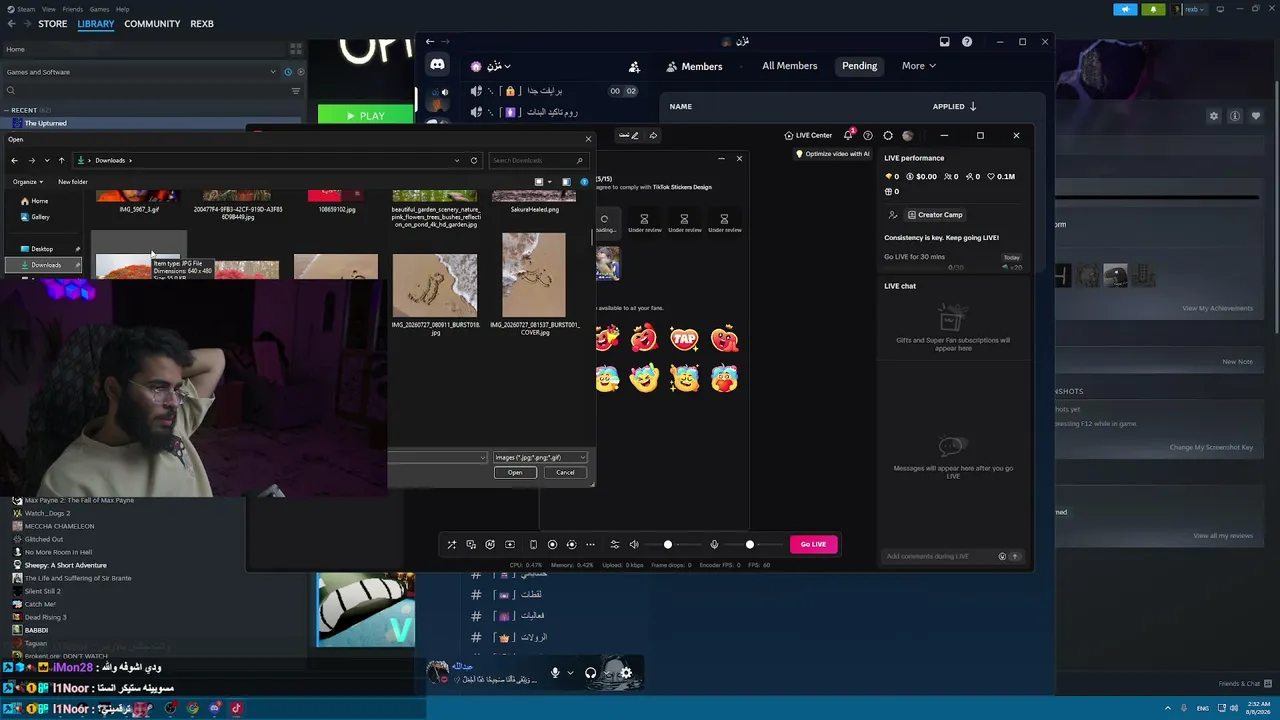Select Desktop in dialog navigation pane

(x=41, y=249)
